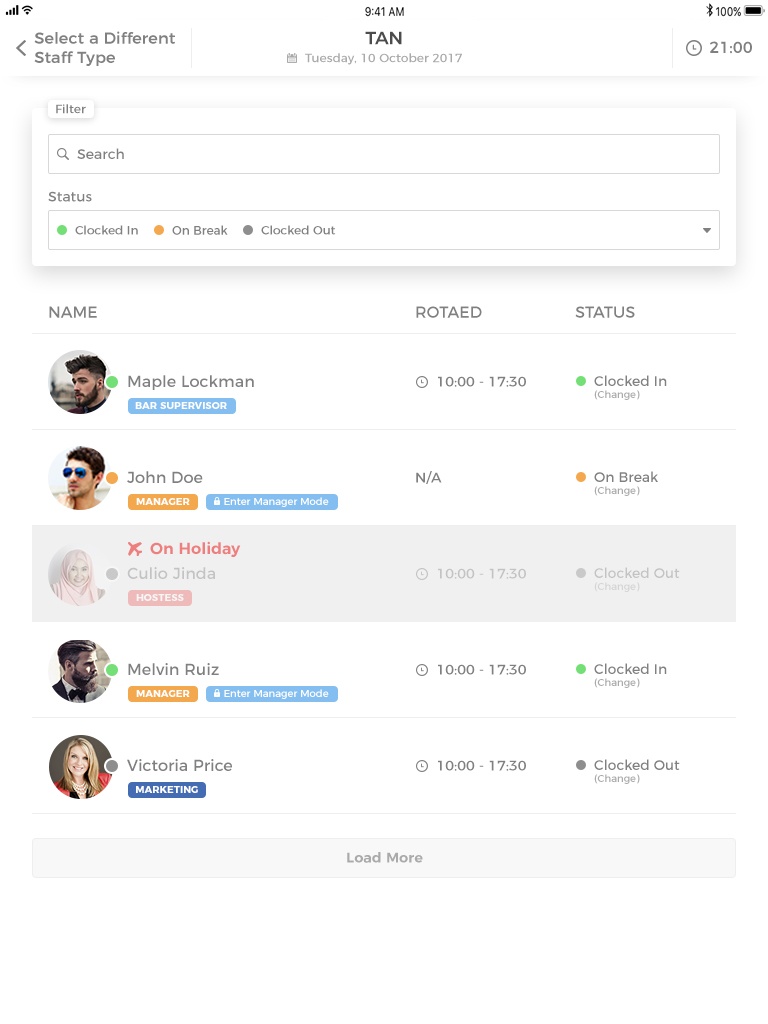Click the airplane On Holiday icon
Image resolution: width=768 pixels, height=1024 pixels.
[x=136, y=548]
